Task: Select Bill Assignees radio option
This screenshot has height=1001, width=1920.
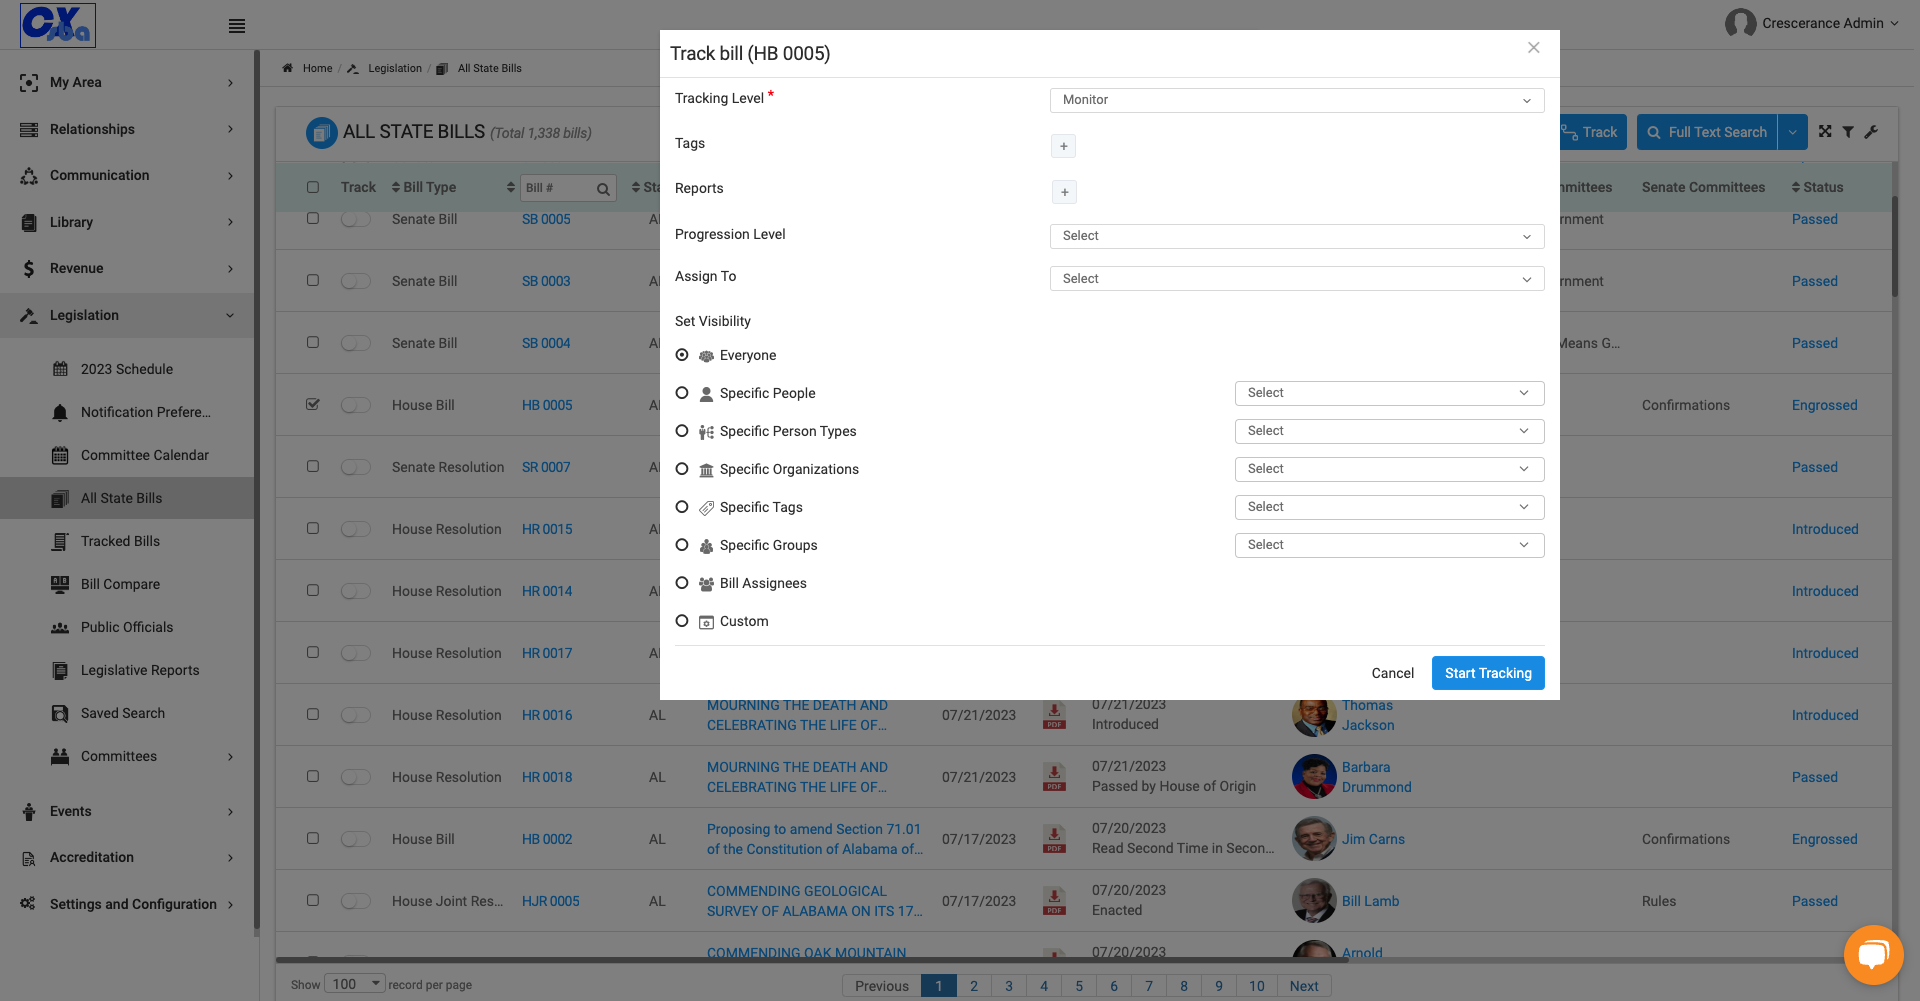Action: click(682, 583)
